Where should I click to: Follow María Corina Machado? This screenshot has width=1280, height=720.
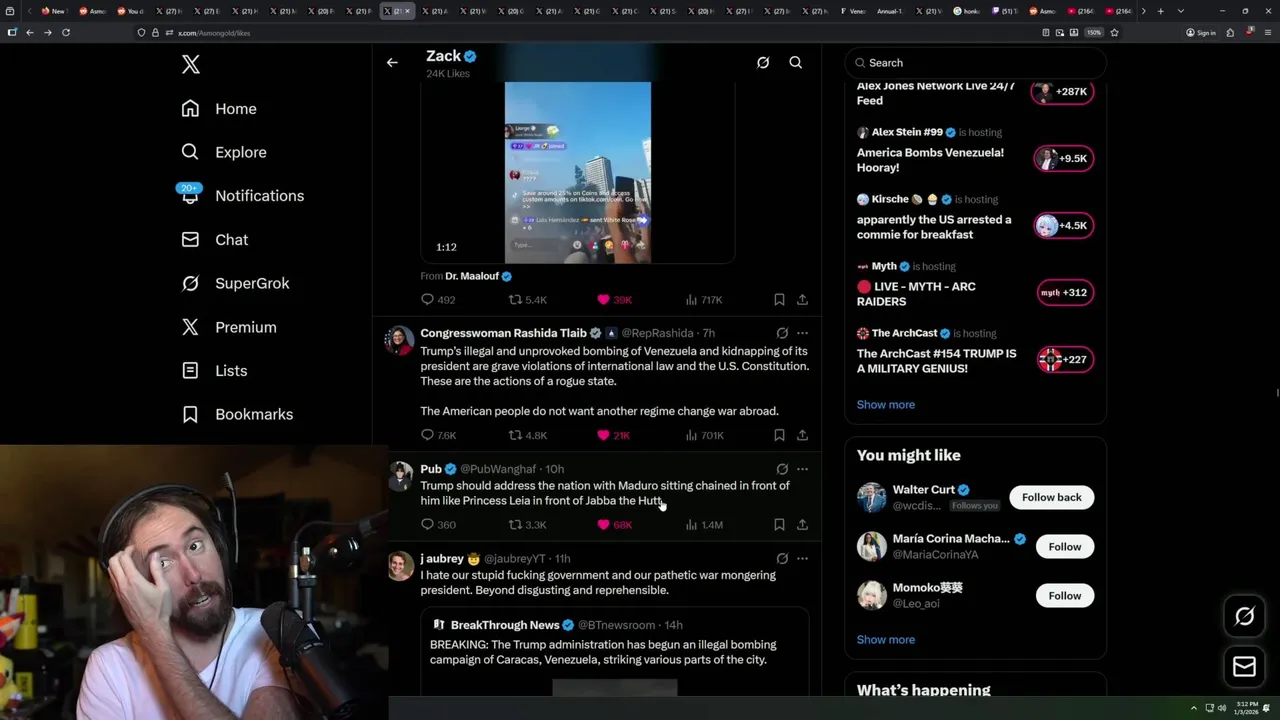[1065, 547]
